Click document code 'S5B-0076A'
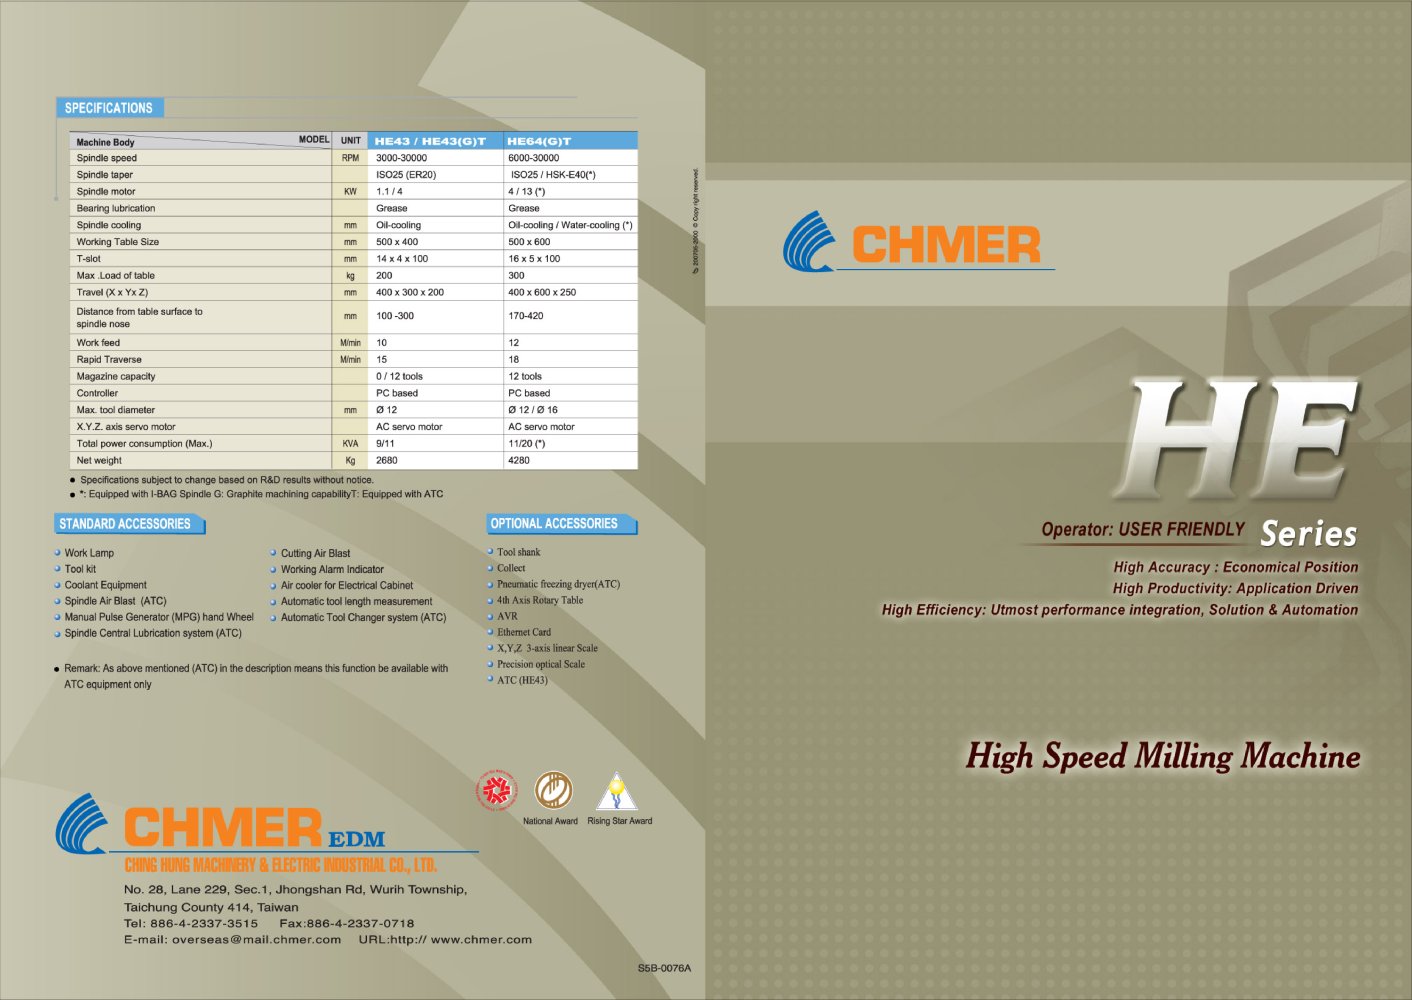1412x1000 pixels. tap(664, 968)
